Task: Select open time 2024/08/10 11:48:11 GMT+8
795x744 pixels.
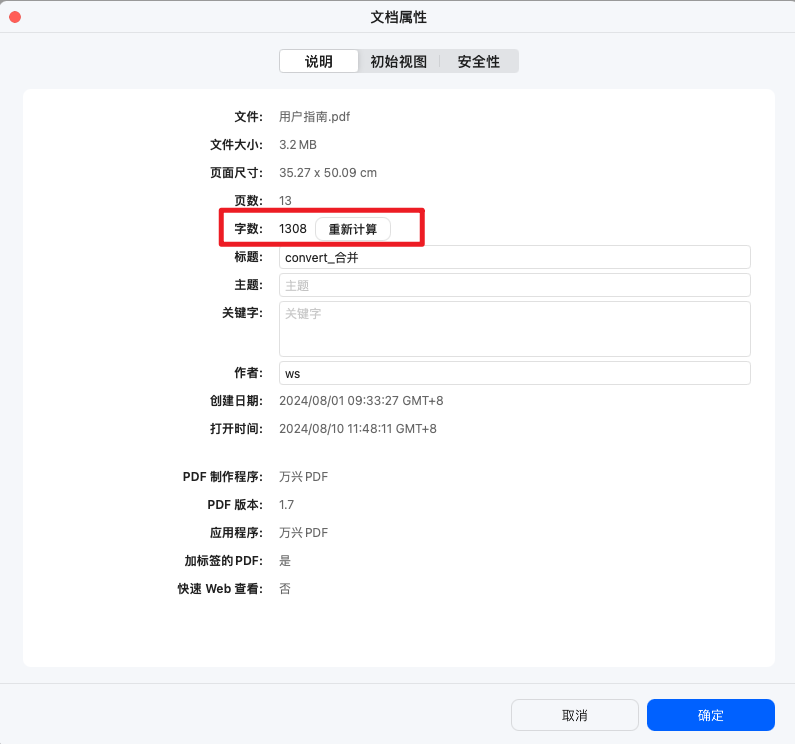Action: pos(357,429)
